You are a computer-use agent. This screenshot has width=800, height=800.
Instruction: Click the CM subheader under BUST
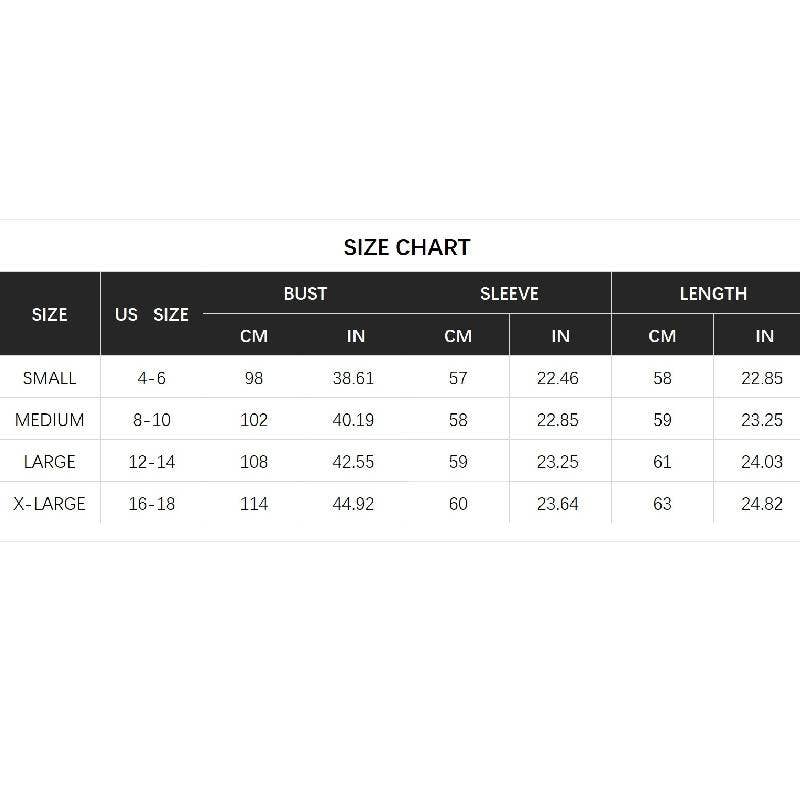[254, 336]
